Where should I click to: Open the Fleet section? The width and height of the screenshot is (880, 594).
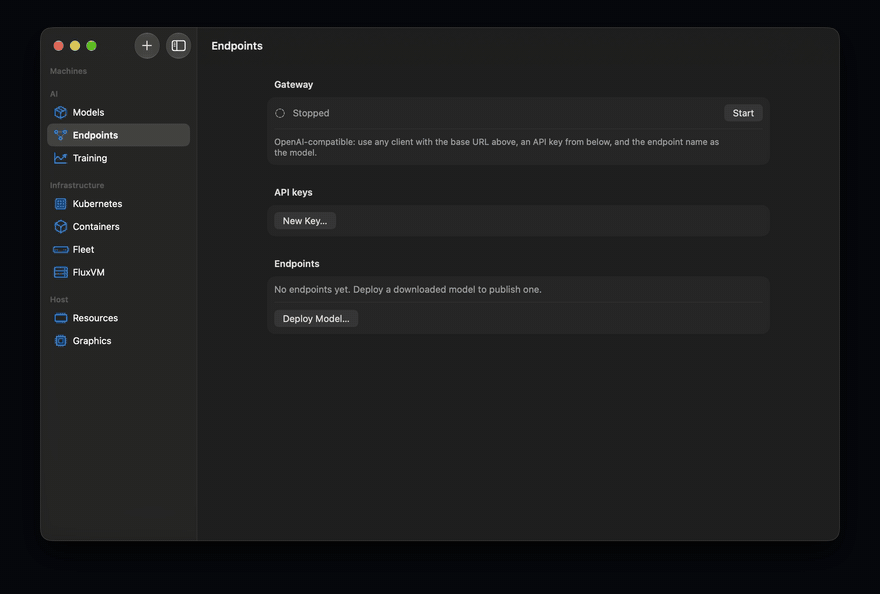coord(118,249)
